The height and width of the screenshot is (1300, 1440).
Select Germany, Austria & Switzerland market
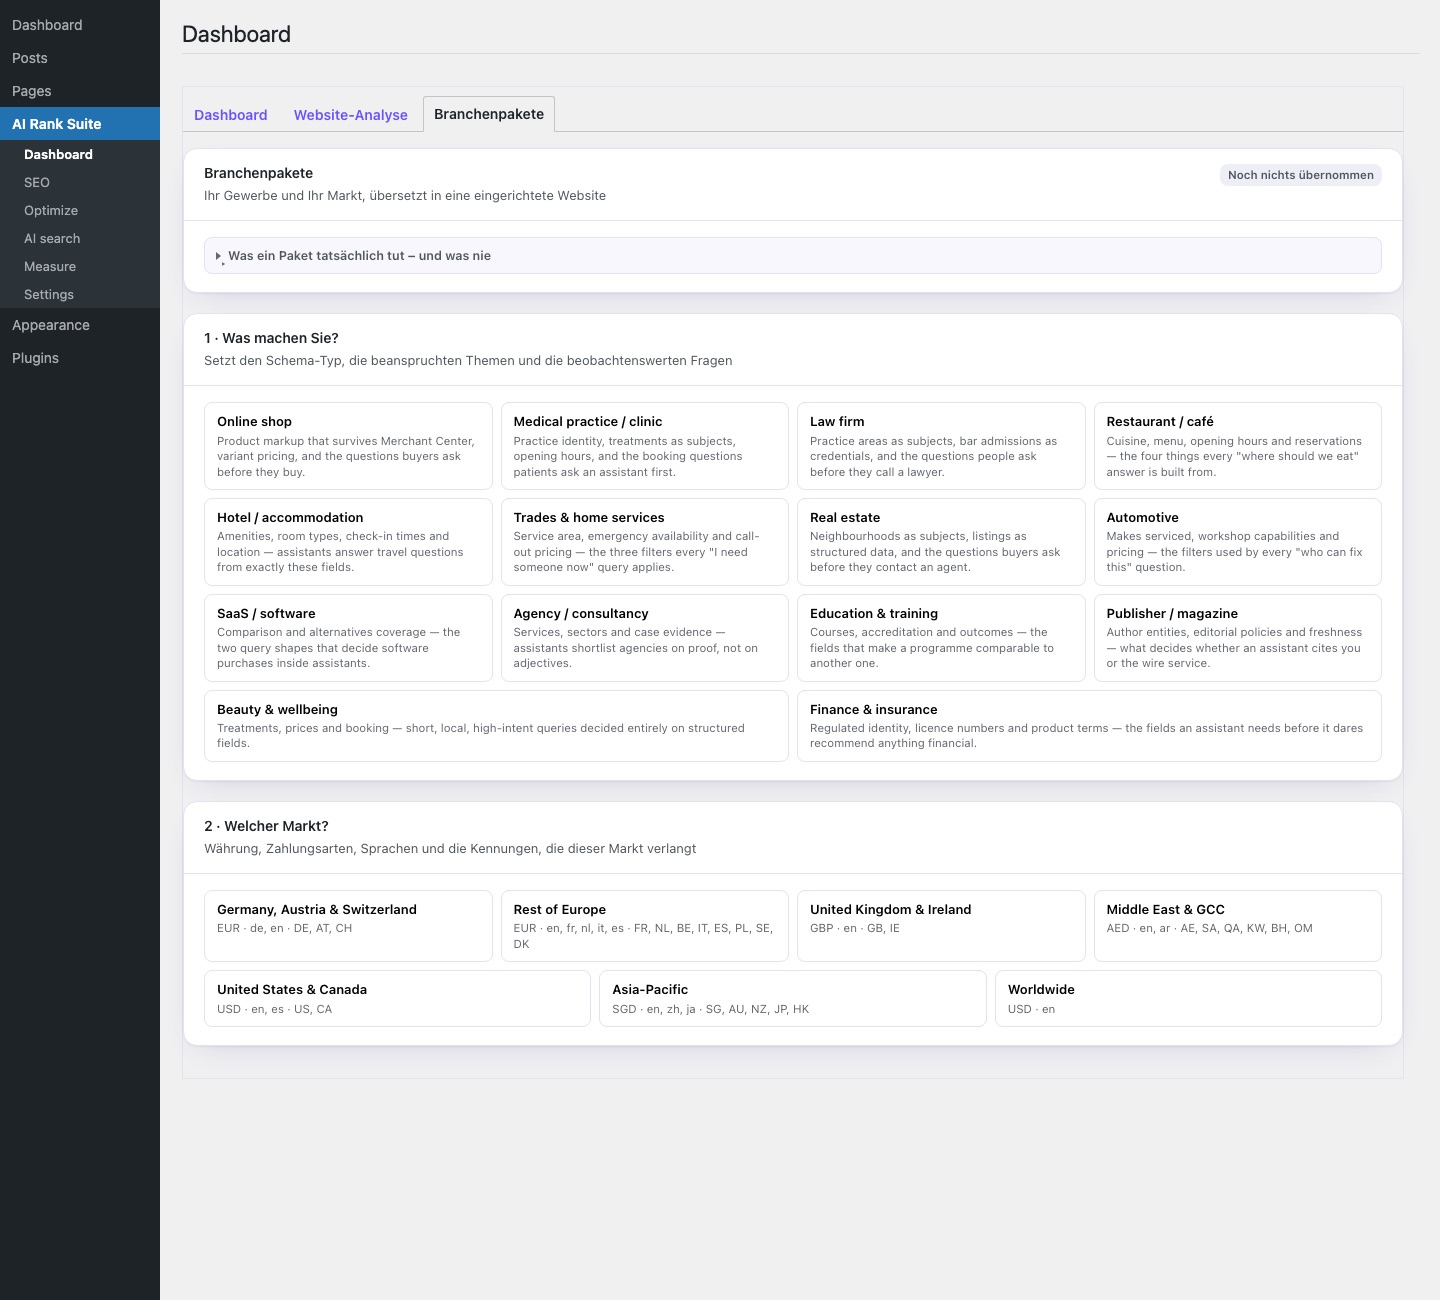coord(348,926)
